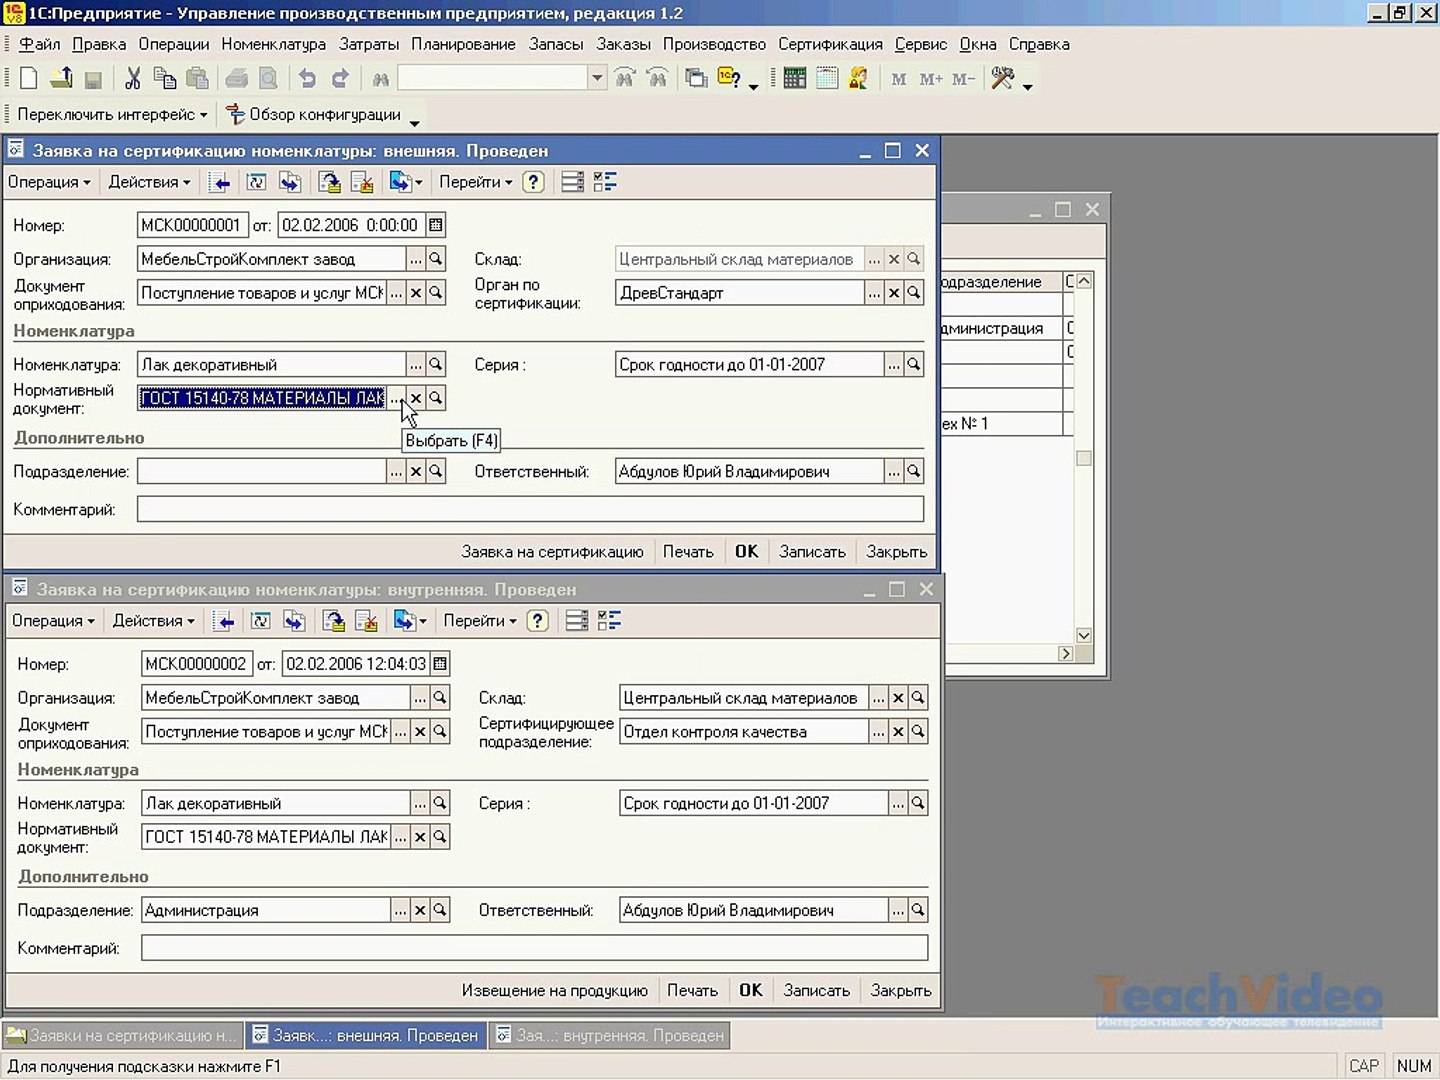Click Печать button in external request window
The width and height of the screenshot is (1440, 1080).
[688, 552]
